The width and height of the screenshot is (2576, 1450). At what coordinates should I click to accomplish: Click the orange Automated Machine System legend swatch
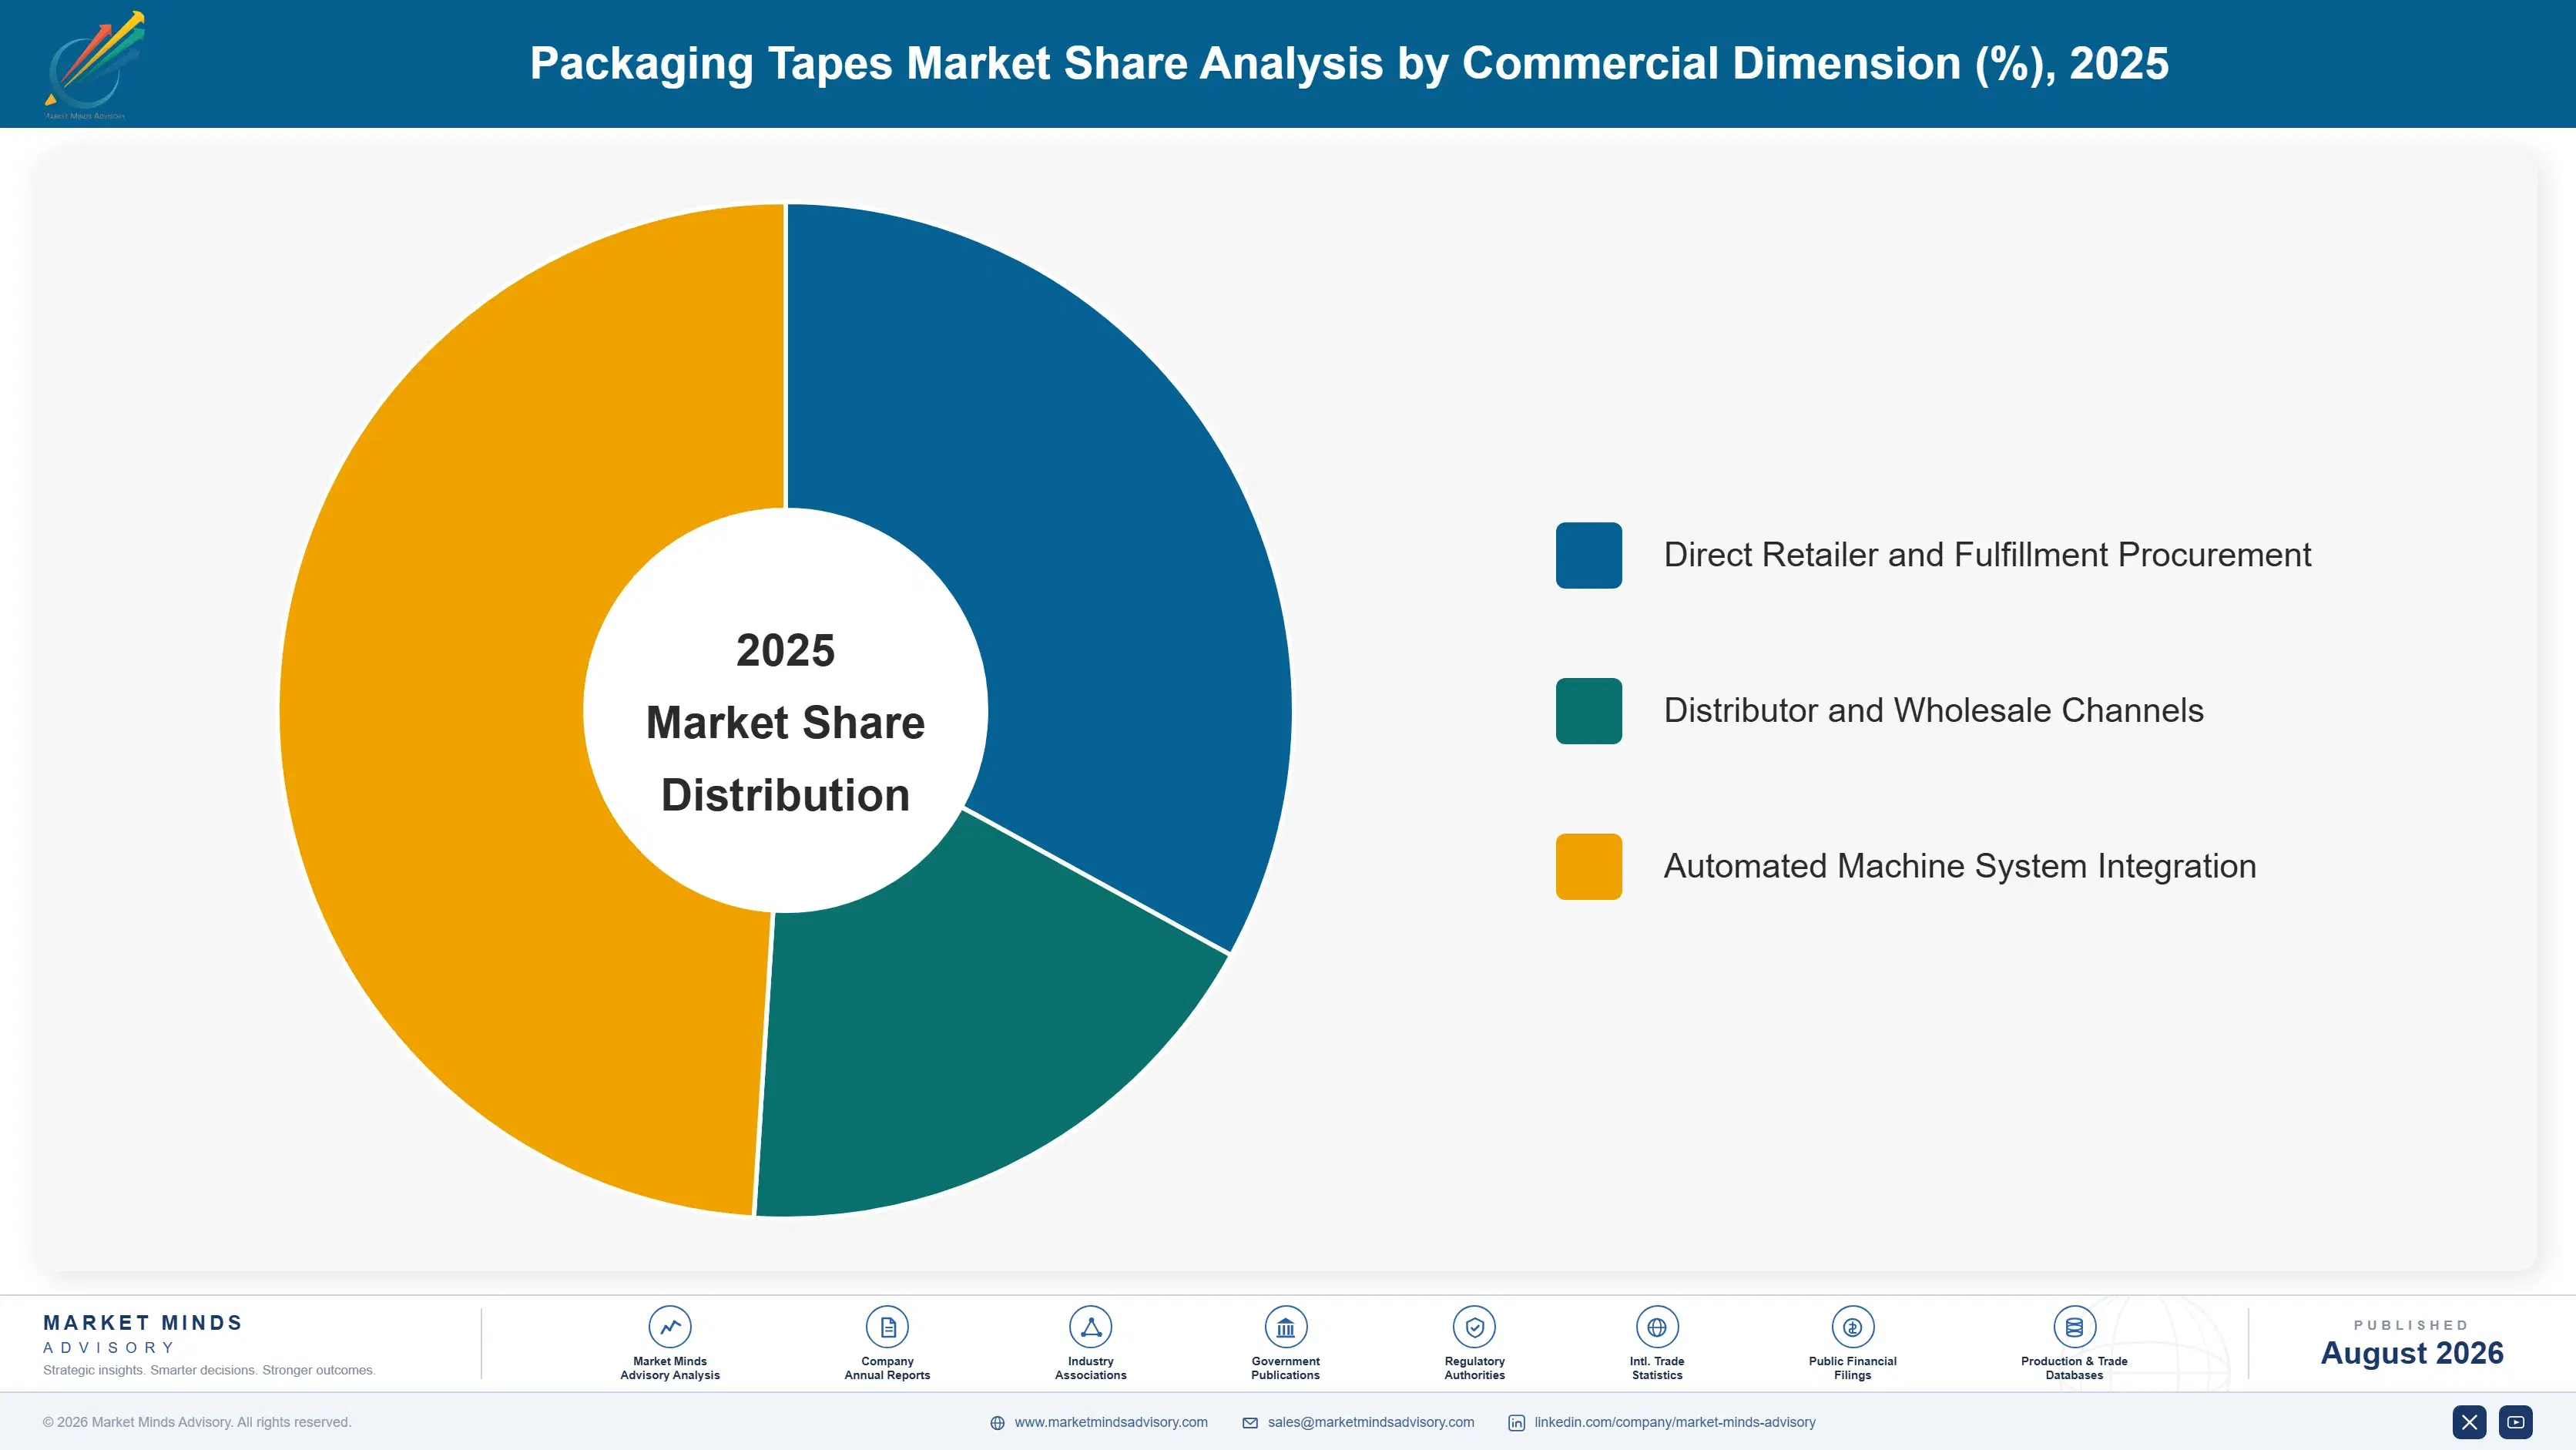pyautogui.click(x=1588, y=867)
